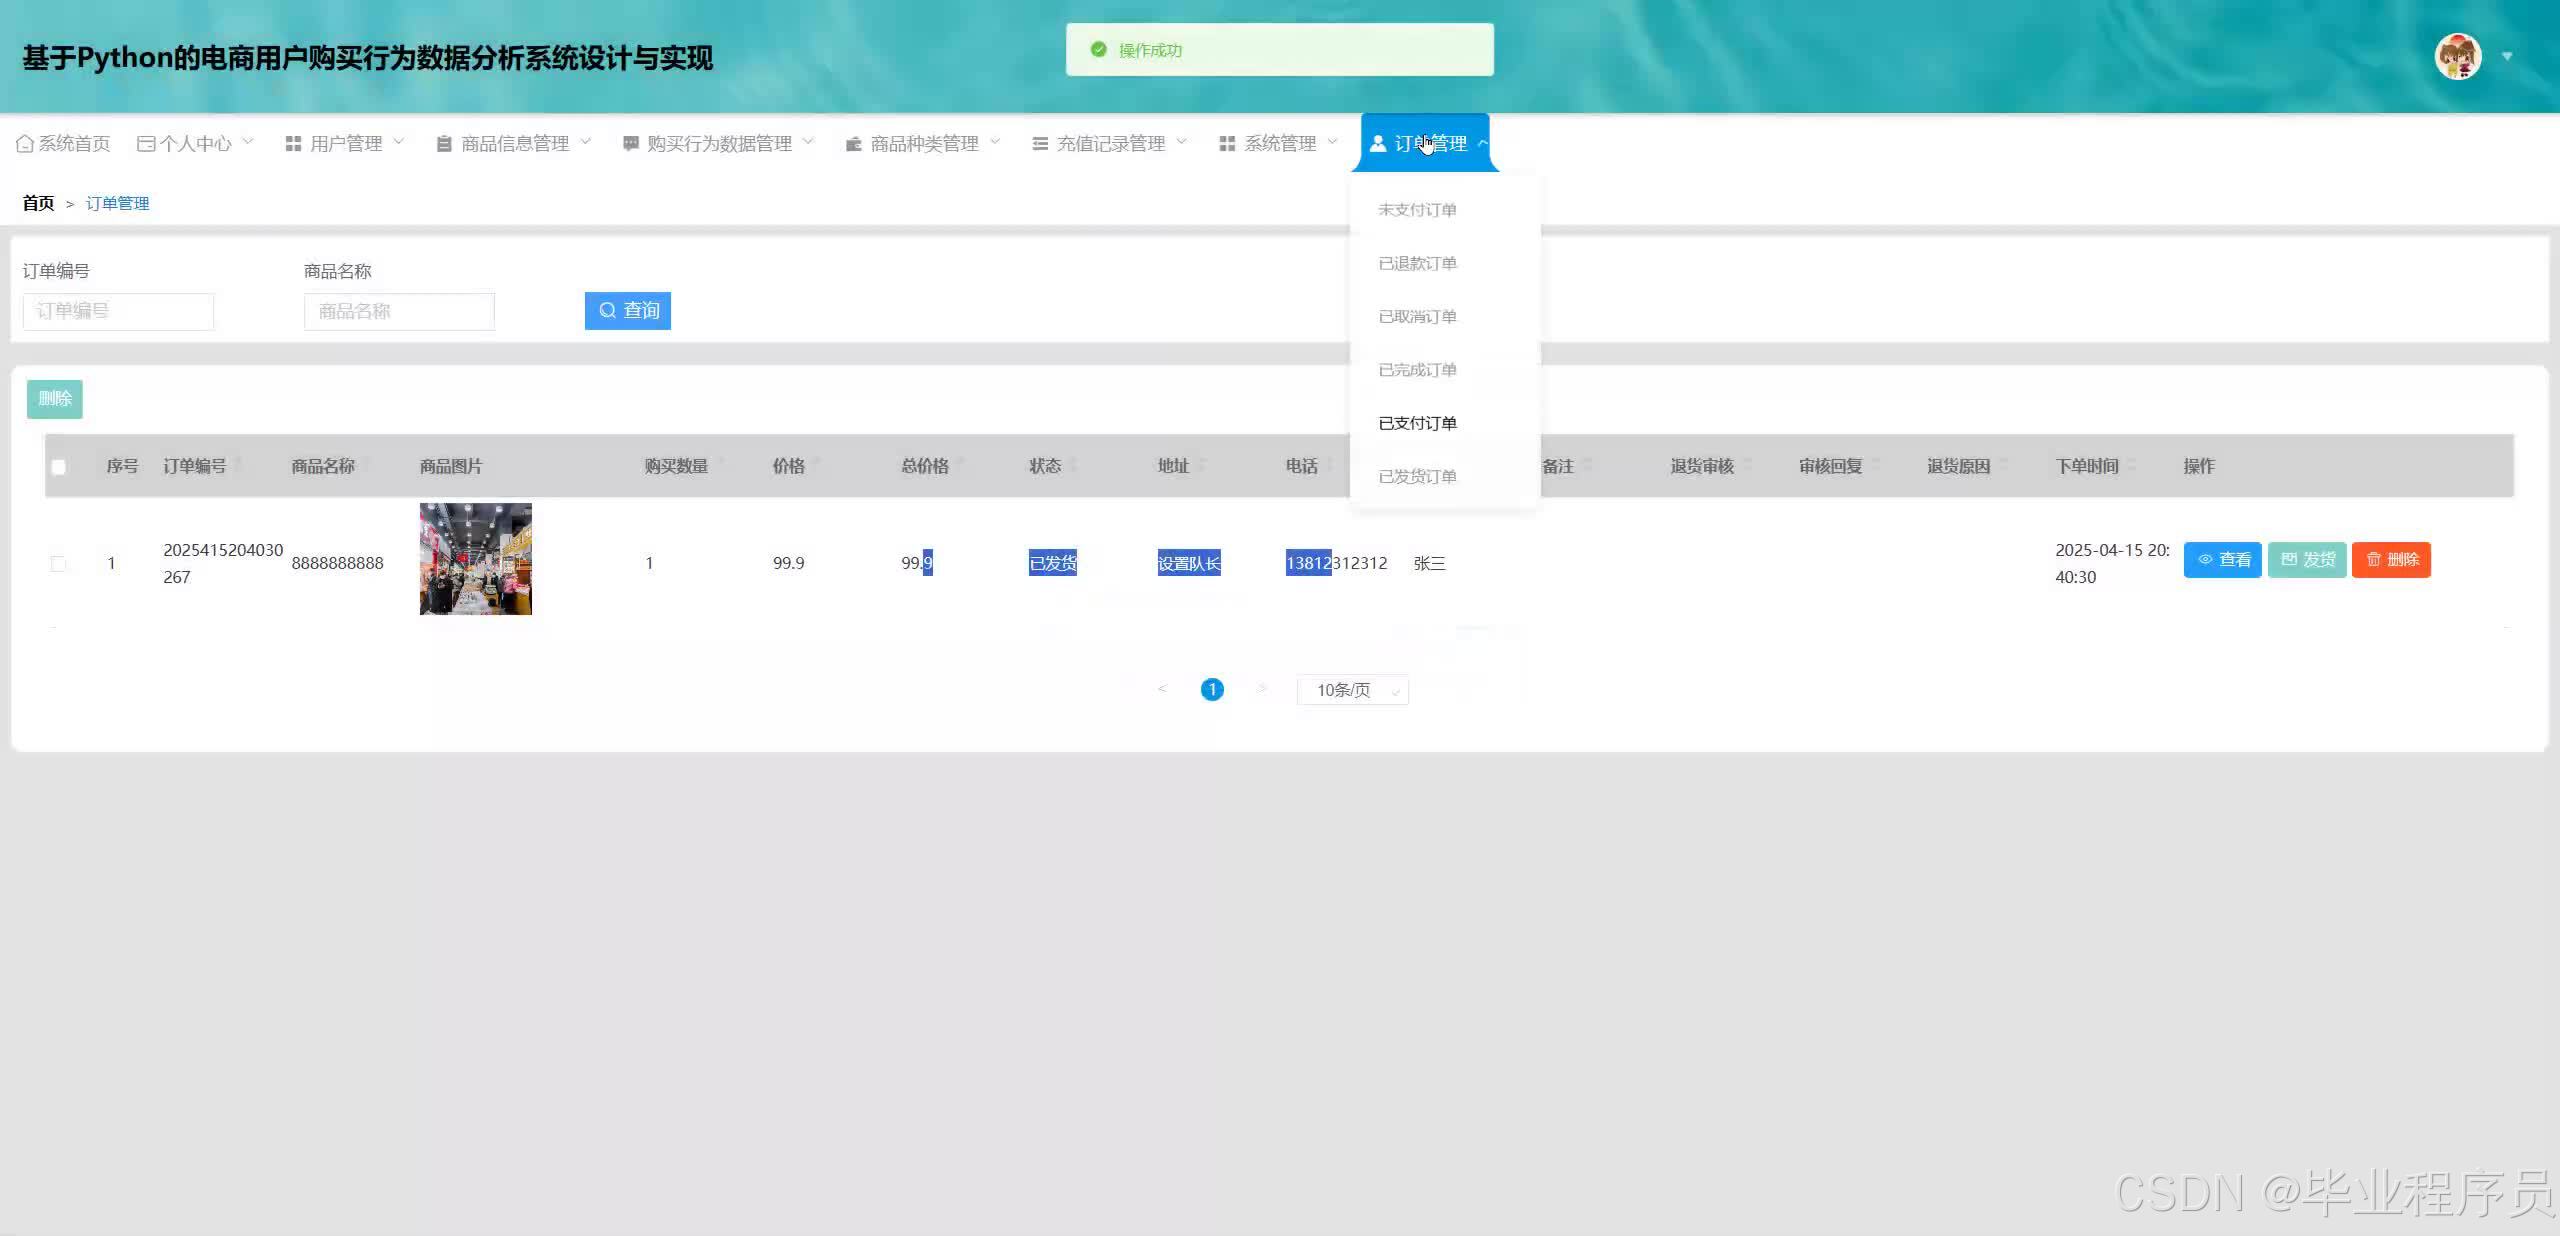Viewport: 2560px width, 1236px height.
Task: Click the wallet icon for 商品种类管理
Action: 854,144
